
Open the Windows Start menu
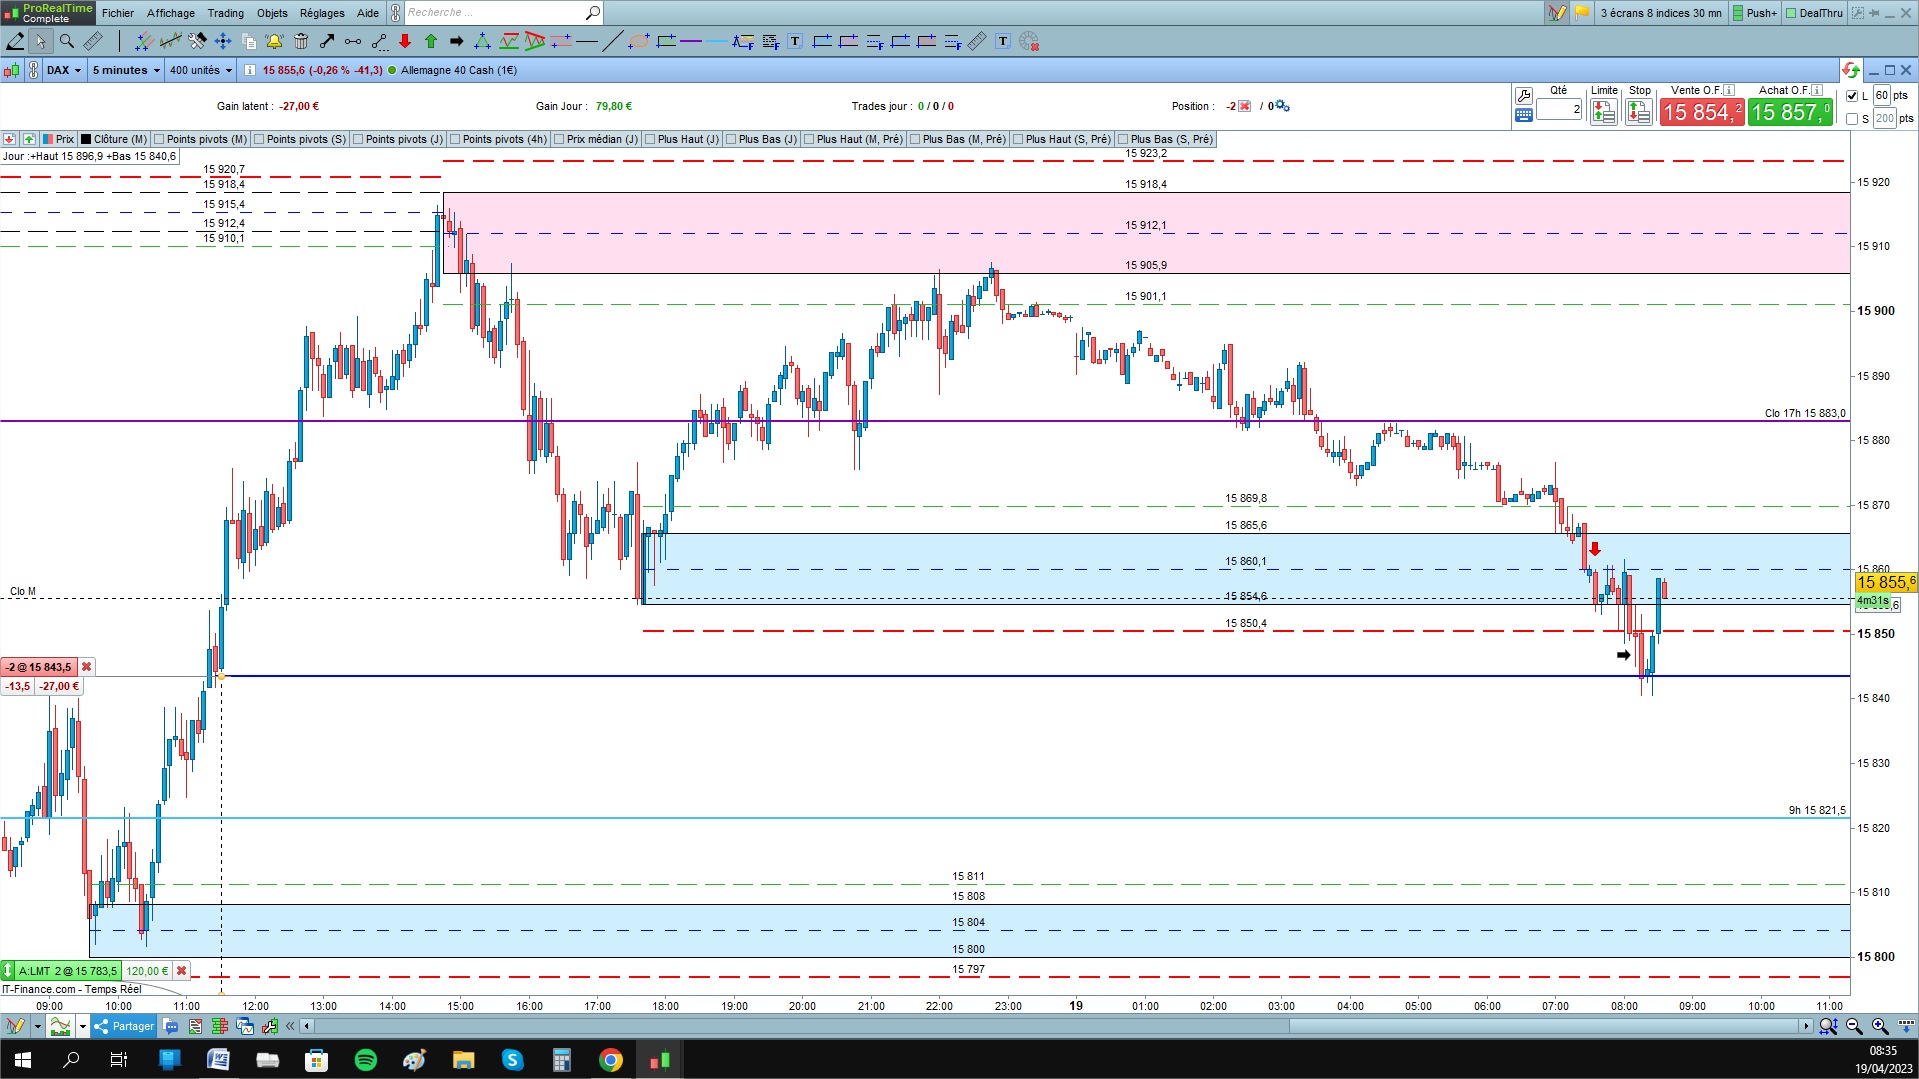click(22, 1060)
